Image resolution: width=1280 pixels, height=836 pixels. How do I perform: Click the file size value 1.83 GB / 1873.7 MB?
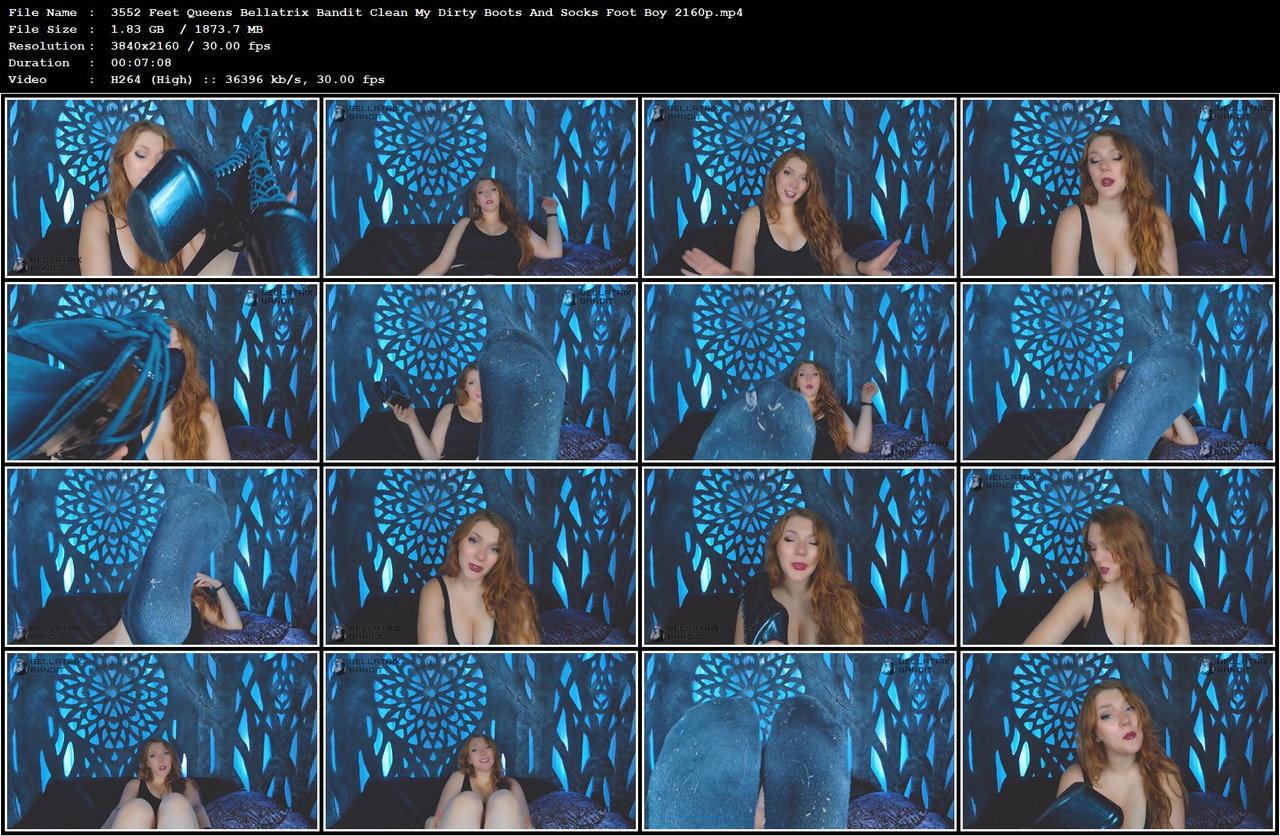tap(187, 30)
